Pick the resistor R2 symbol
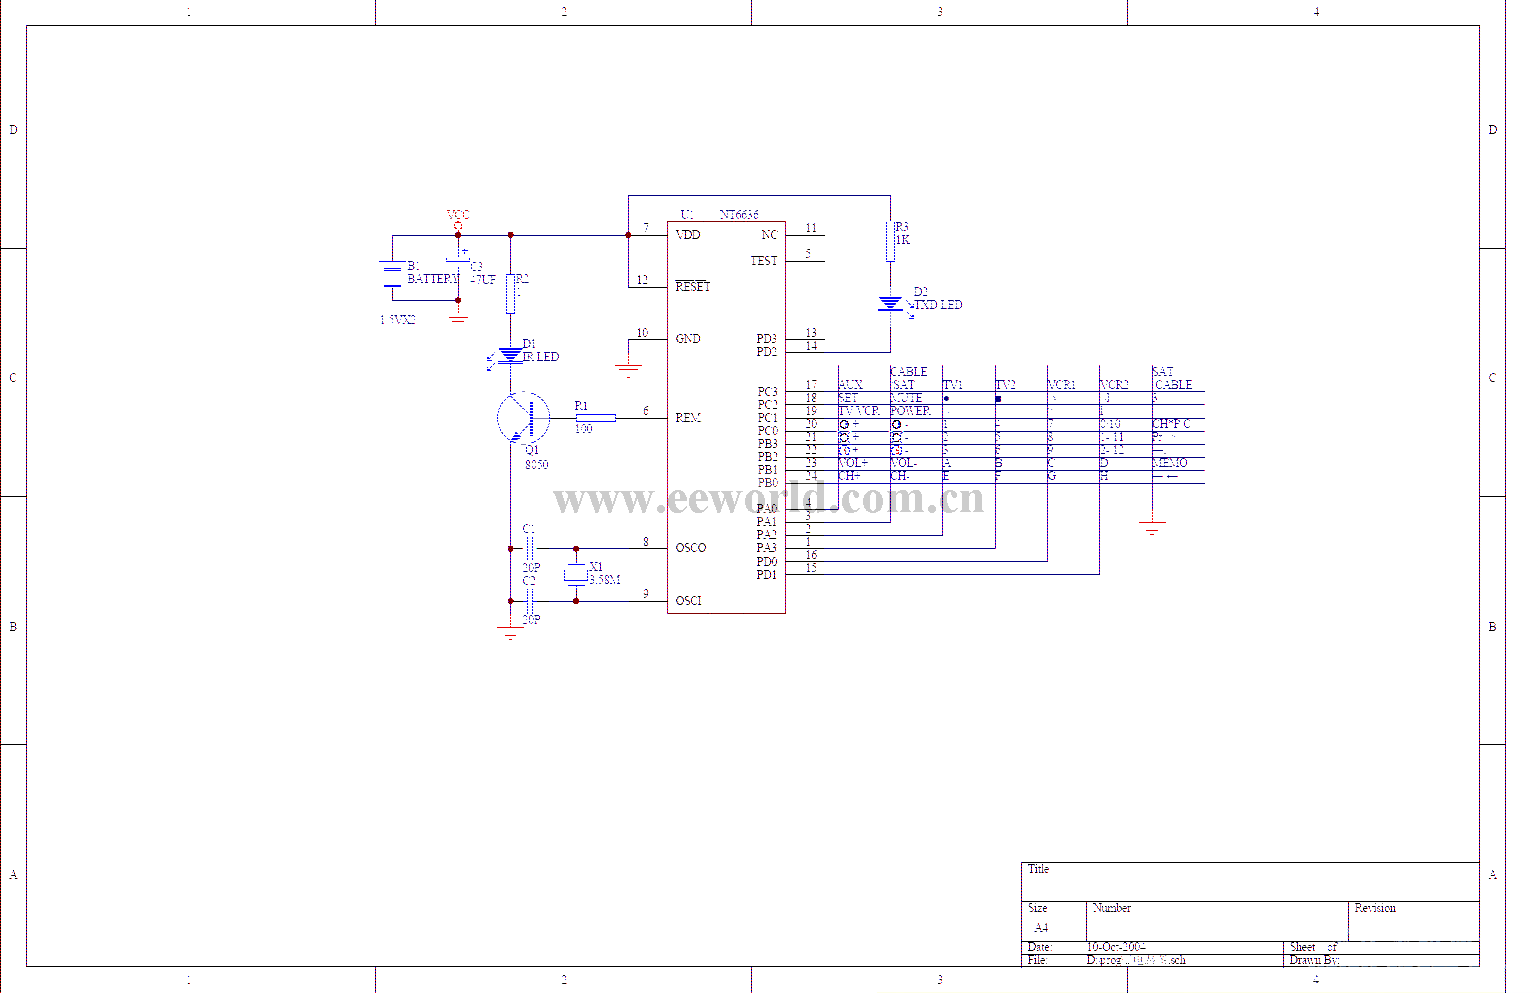The width and height of the screenshot is (1538, 993). (511, 293)
